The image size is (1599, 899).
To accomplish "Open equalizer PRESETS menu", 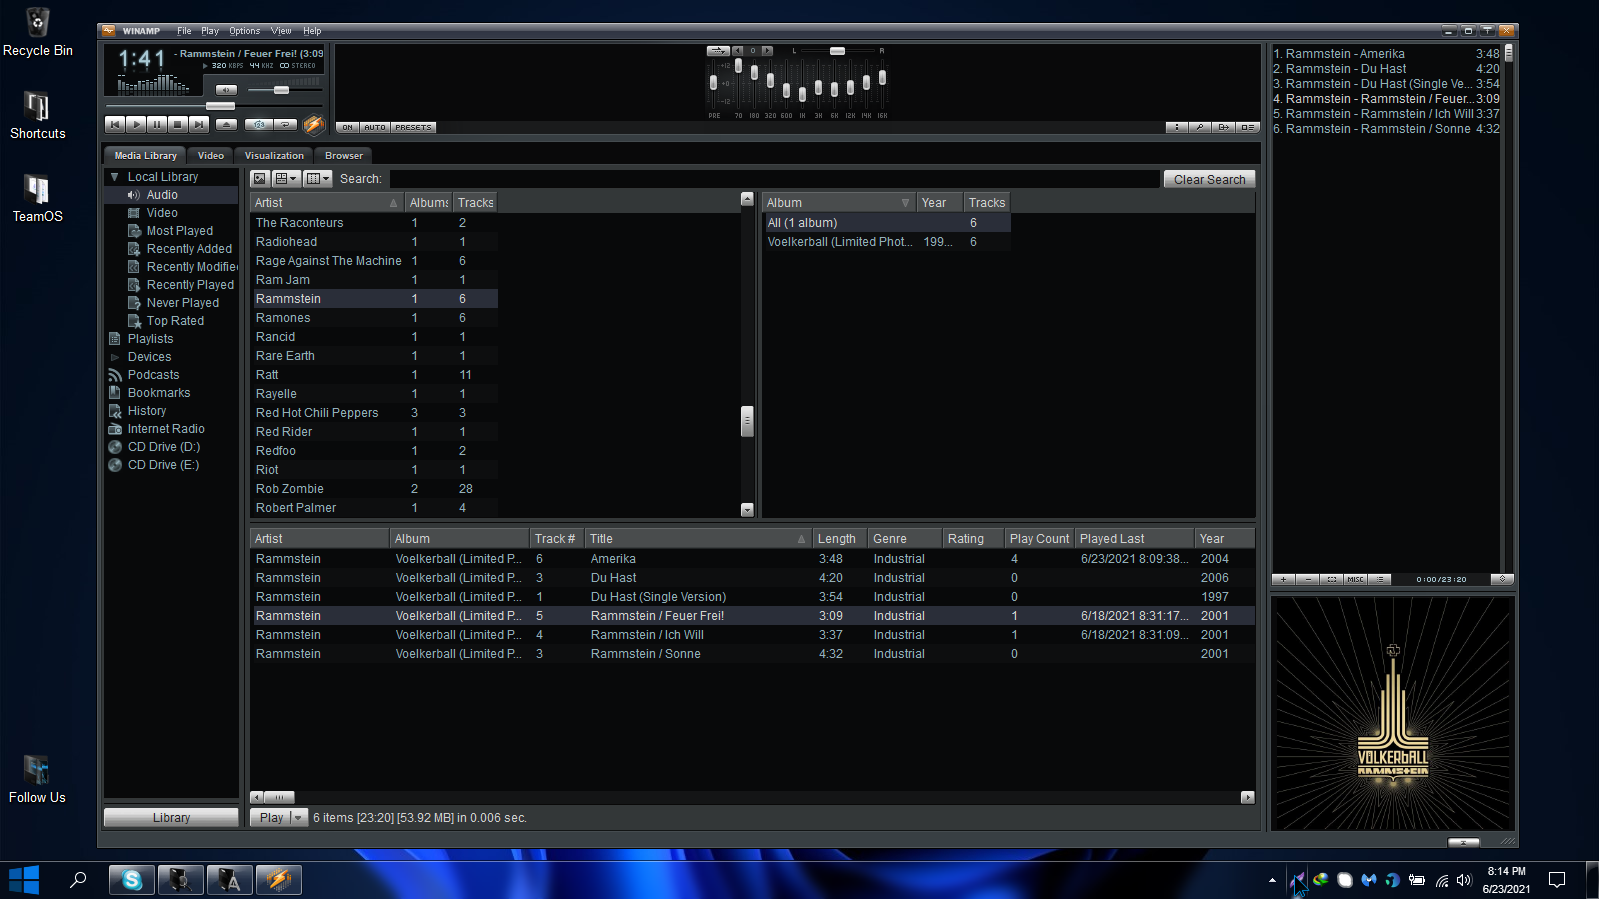I will (413, 127).
